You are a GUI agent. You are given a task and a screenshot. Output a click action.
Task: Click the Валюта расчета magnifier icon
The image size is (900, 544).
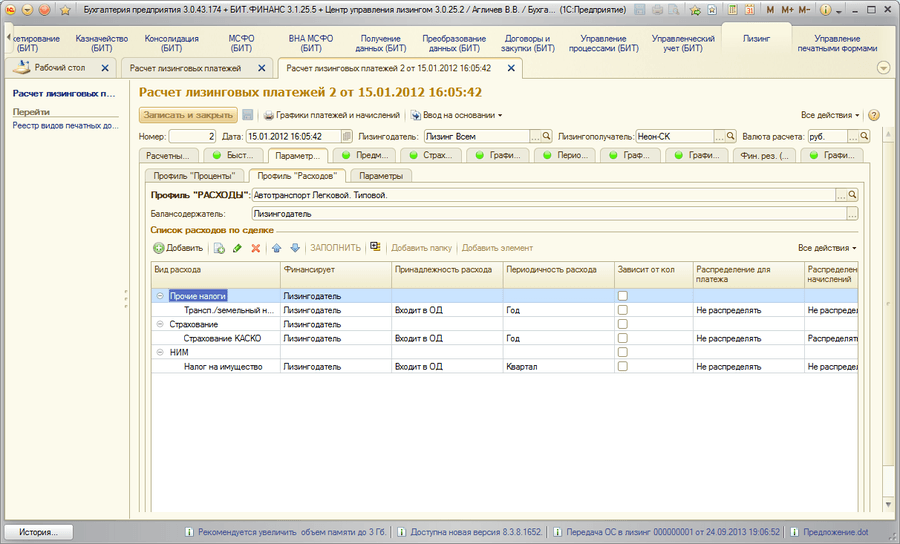pyautogui.click(x=864, y=137)
